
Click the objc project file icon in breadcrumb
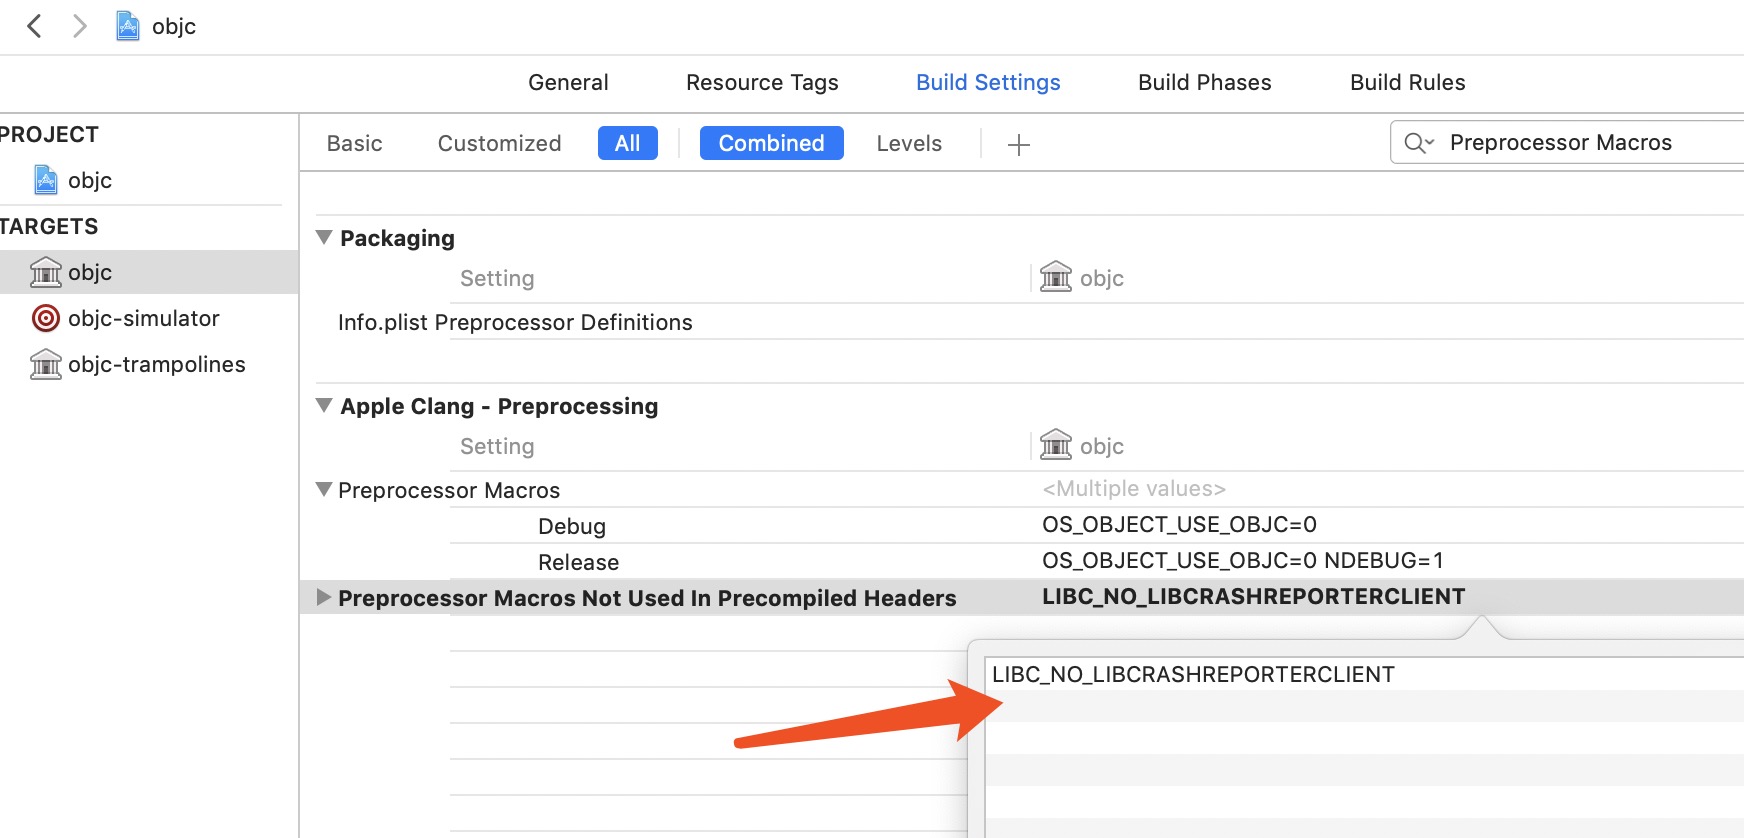pyautogui.click(x=128, y=26)
